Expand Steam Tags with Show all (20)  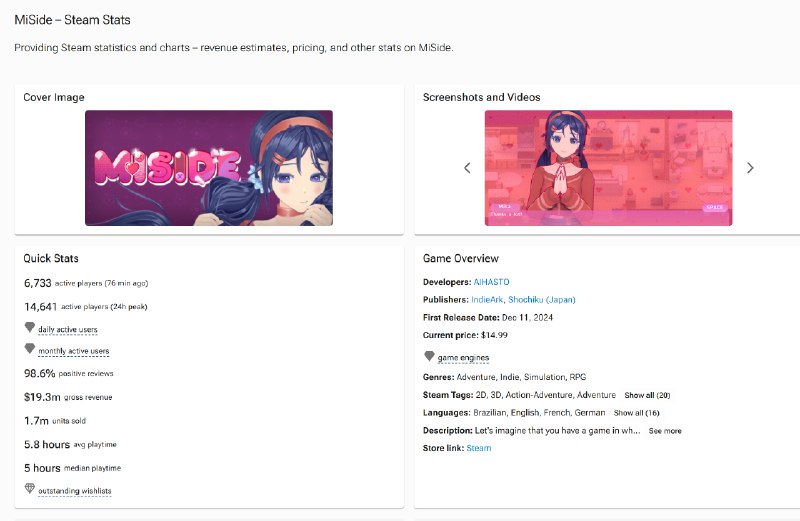pyautogui.click(x=647, y=395)
